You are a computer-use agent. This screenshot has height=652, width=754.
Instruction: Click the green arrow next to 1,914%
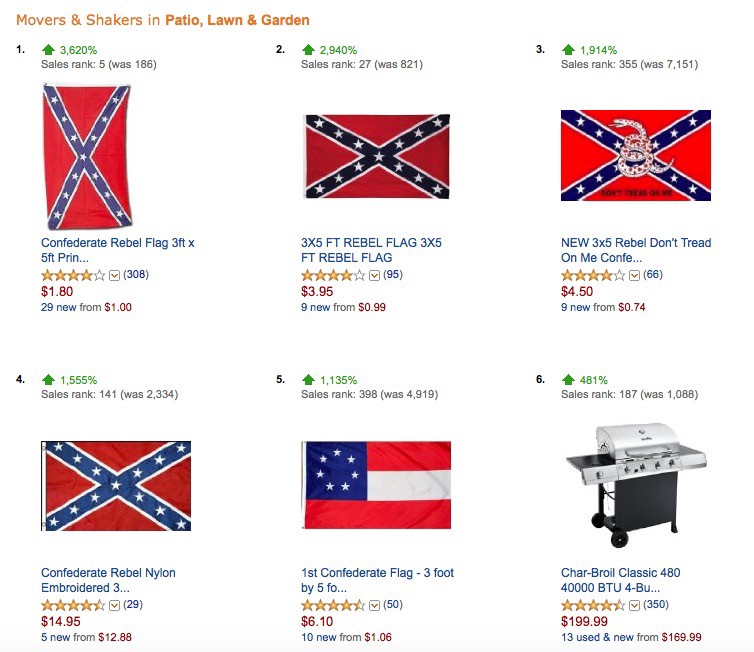click(x=568, y=50)
